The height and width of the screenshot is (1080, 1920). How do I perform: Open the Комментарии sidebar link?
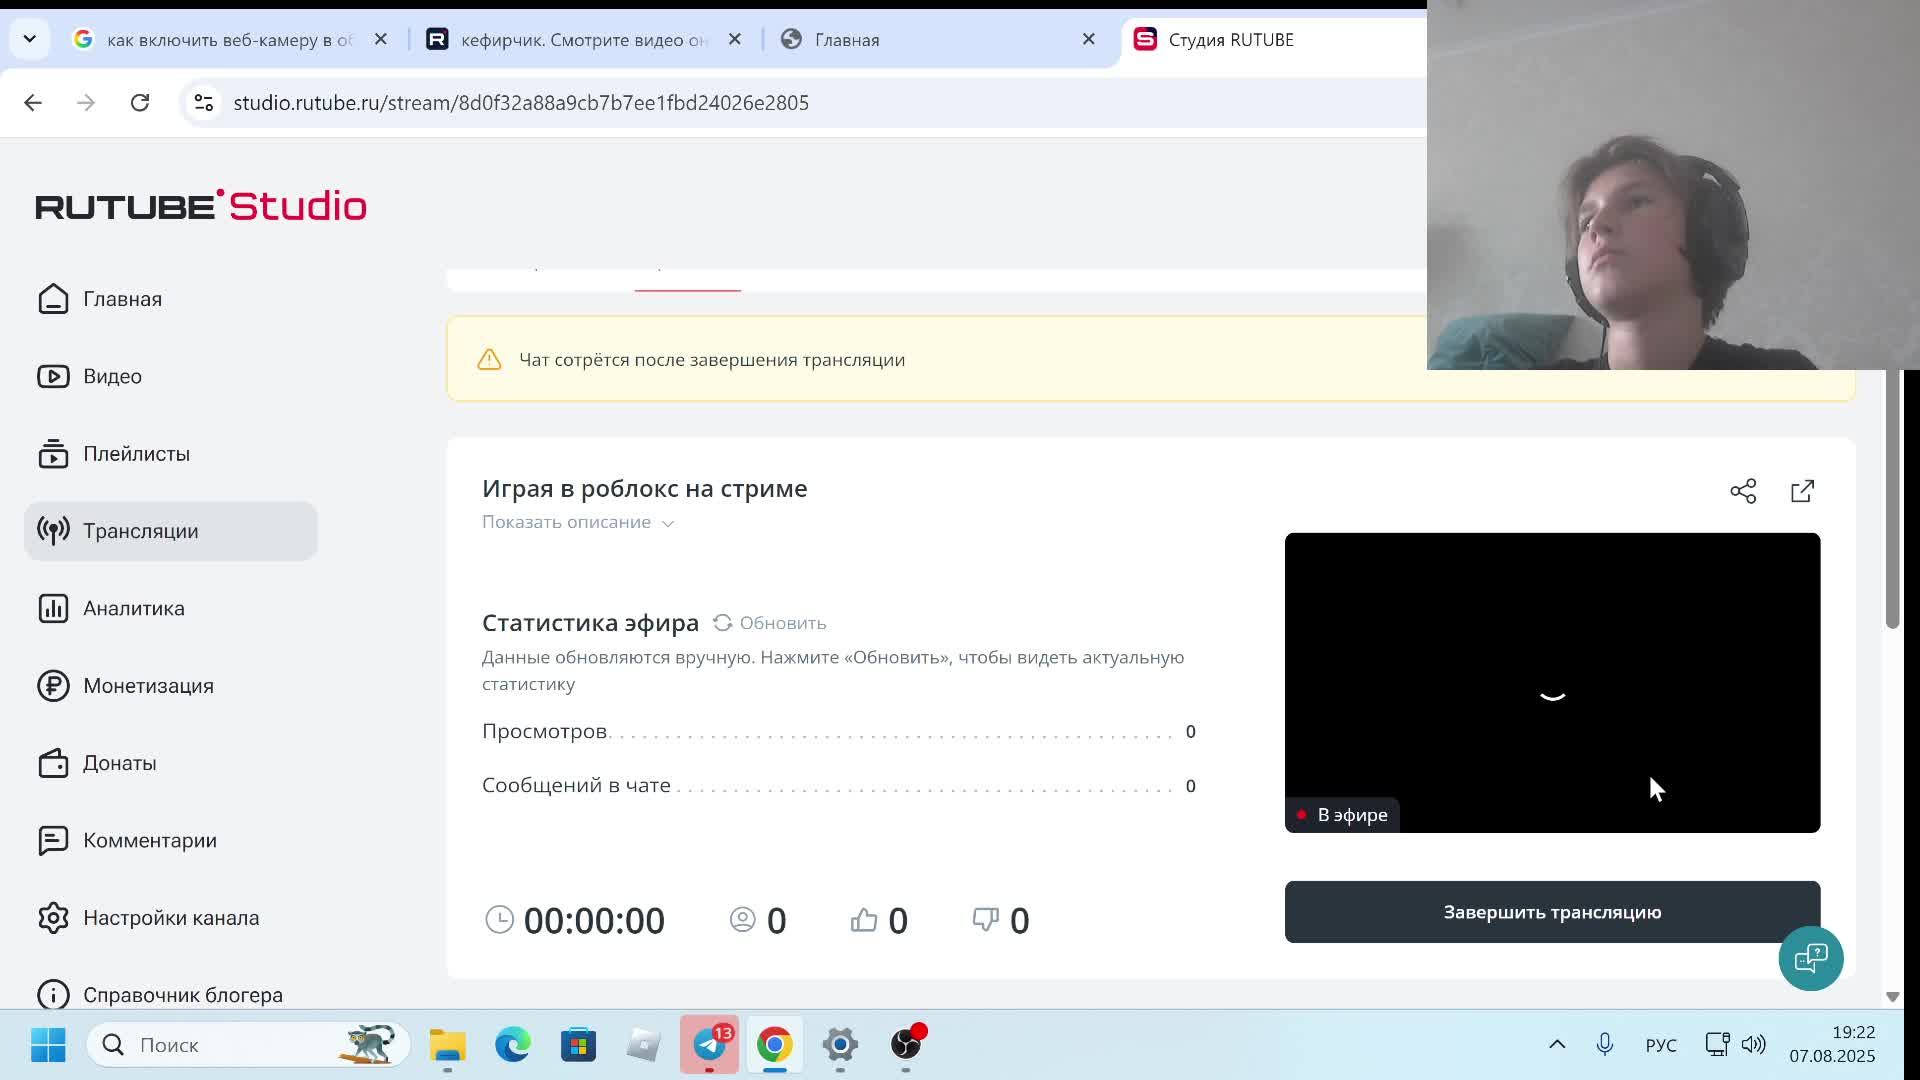click(x=149, y=840)
